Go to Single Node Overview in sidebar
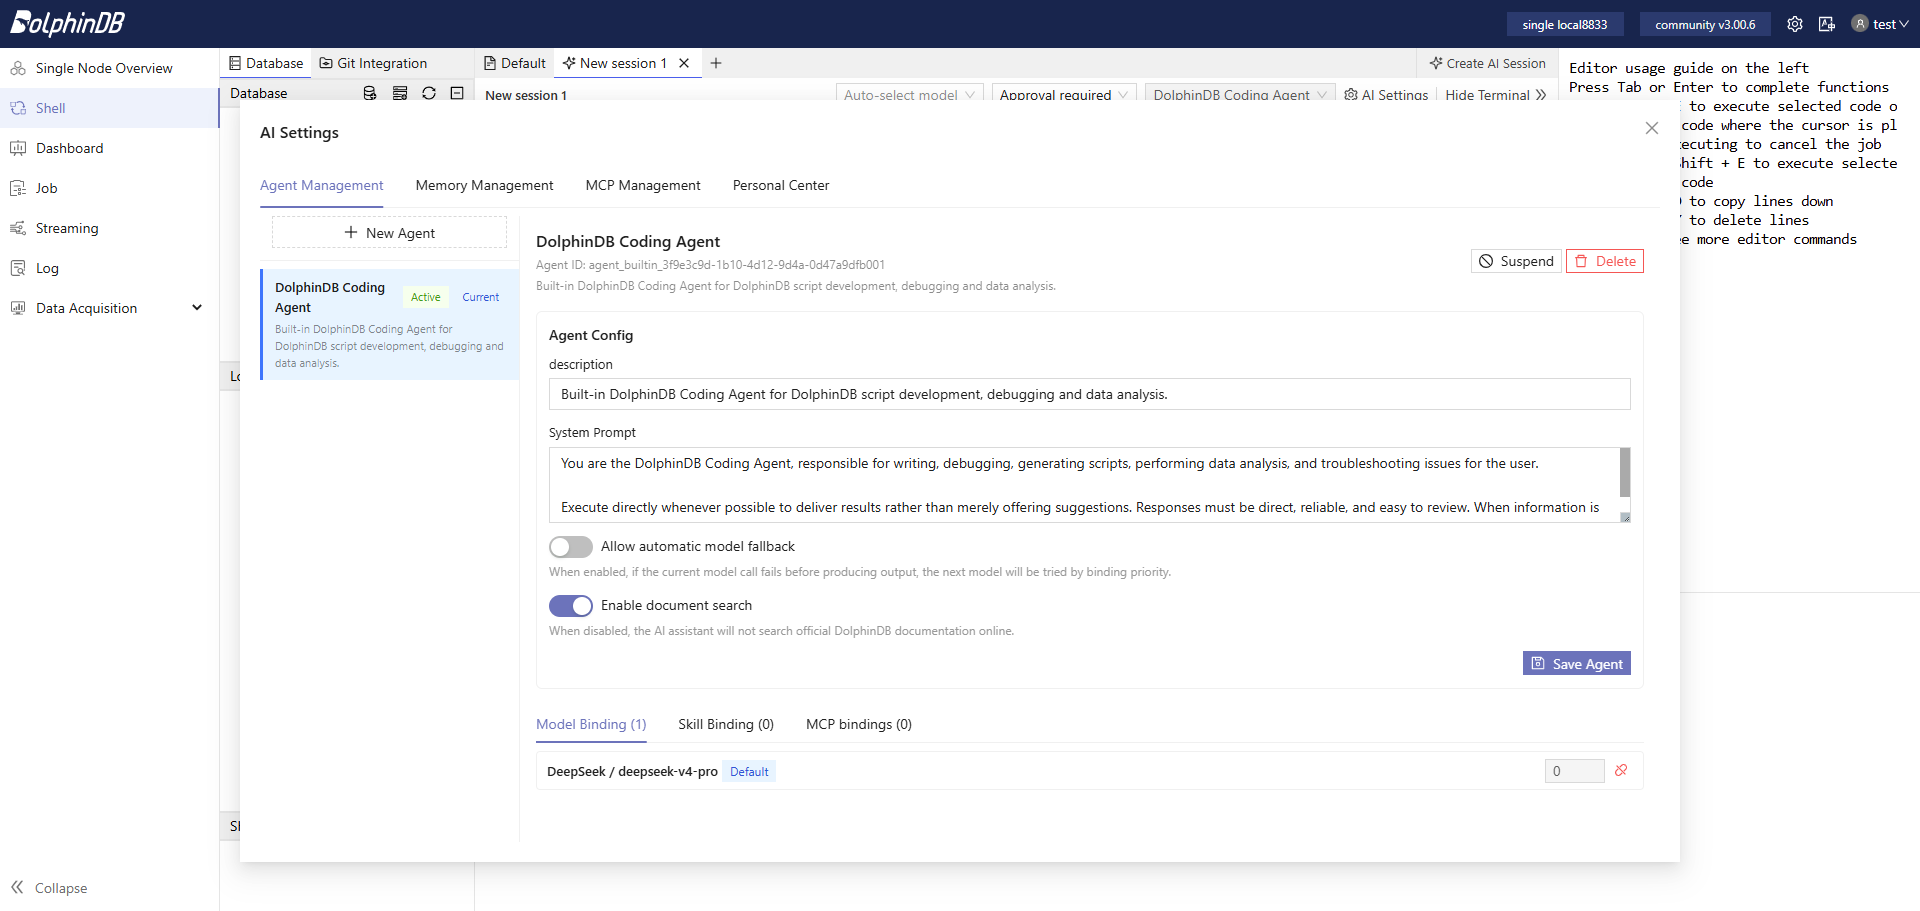The image size is (1920, 911). (109, 68)
